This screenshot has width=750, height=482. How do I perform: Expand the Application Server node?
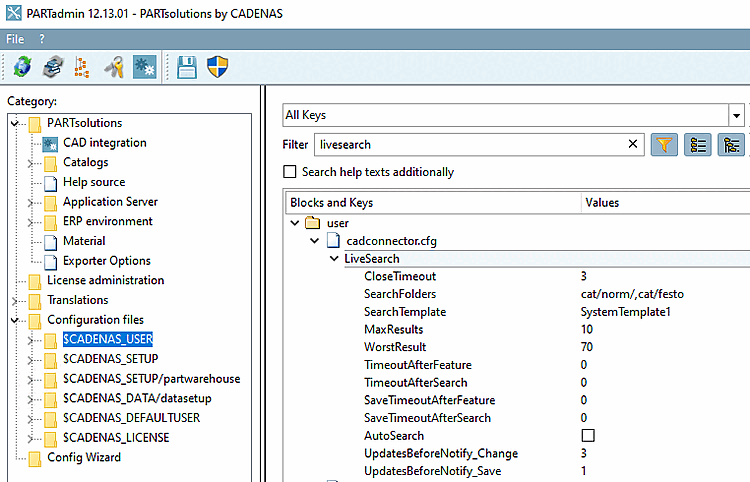coord(30,202)
